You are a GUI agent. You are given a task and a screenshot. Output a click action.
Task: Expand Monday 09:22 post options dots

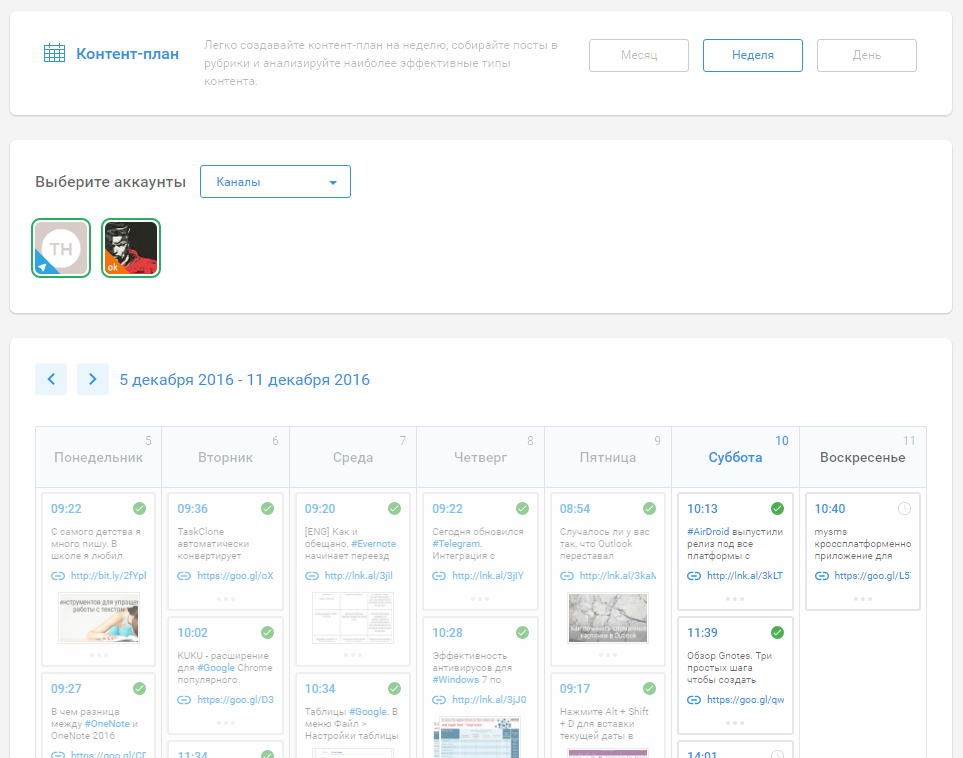click(98, 655)
